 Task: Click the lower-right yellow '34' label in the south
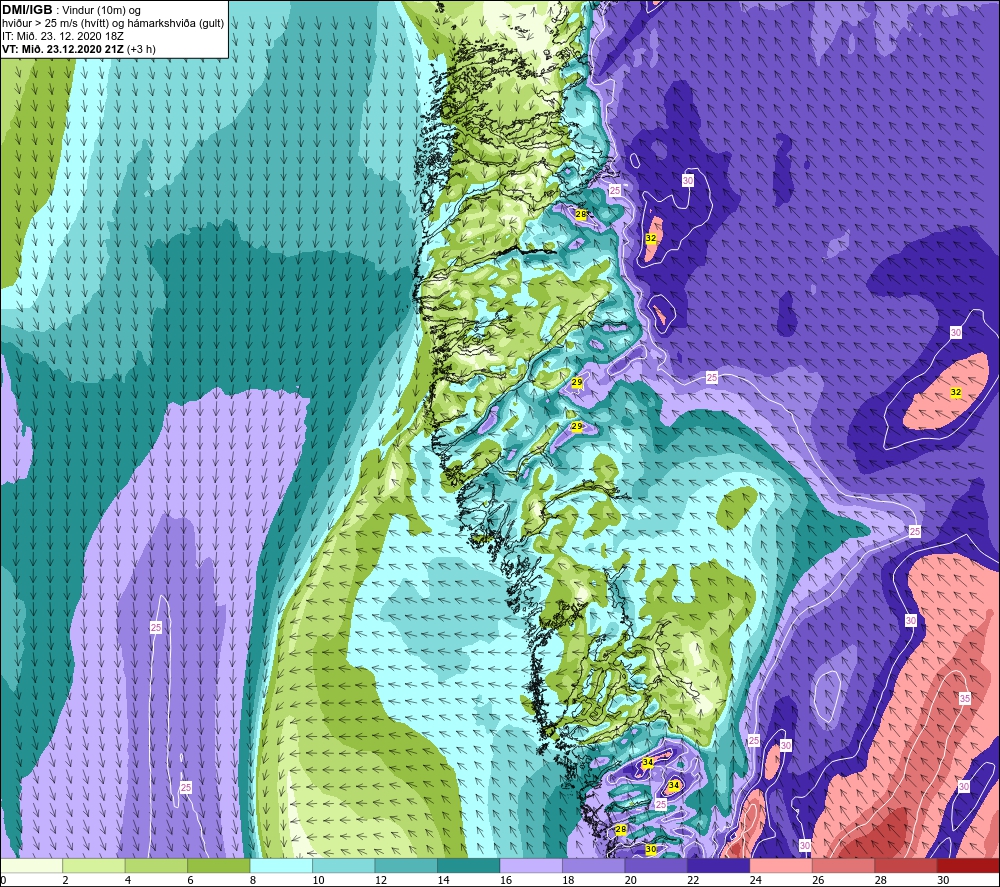click(673, 785)
